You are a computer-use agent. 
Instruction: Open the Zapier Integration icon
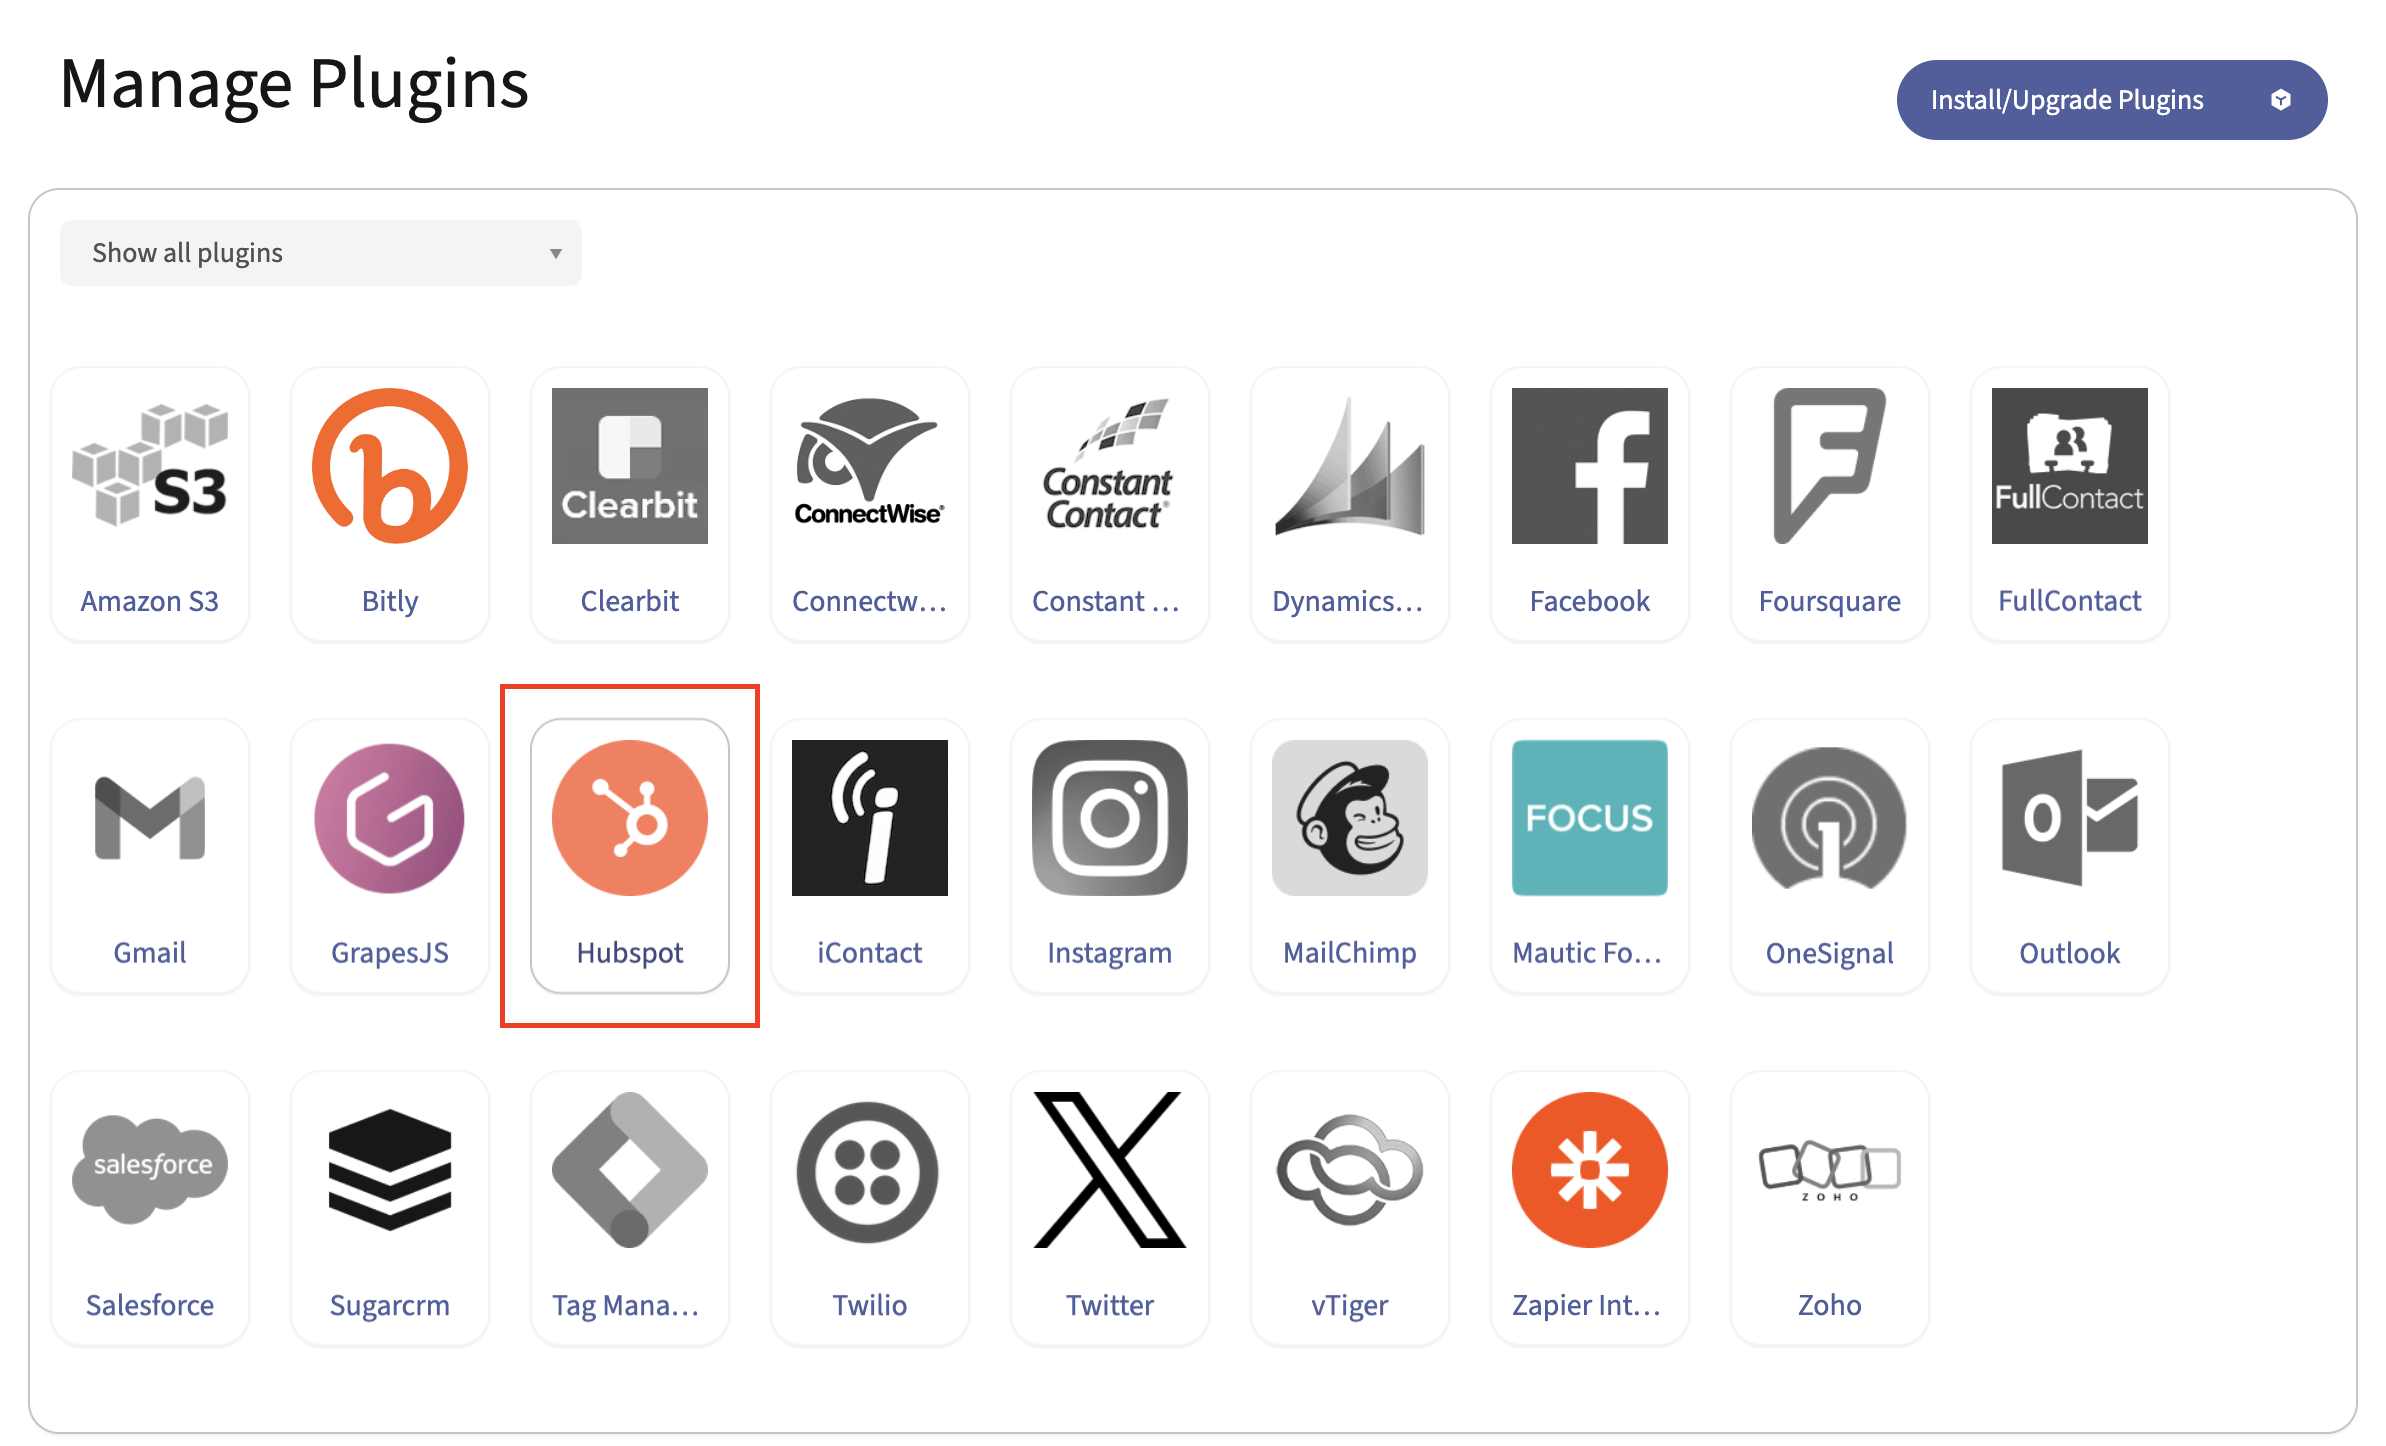(x=1589, y=1169)
